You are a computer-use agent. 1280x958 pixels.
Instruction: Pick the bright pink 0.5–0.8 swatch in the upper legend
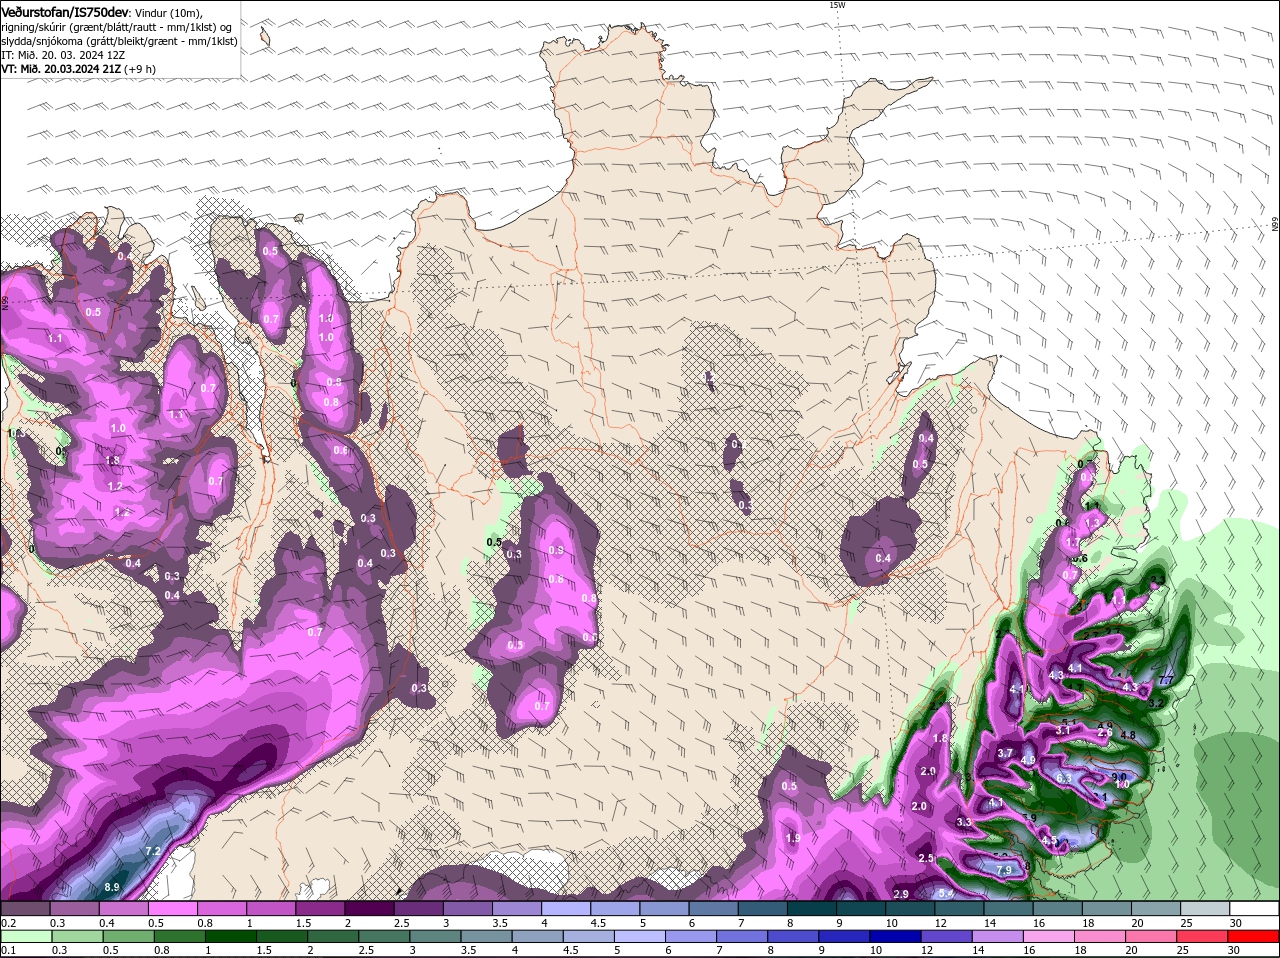click(172, 908)
